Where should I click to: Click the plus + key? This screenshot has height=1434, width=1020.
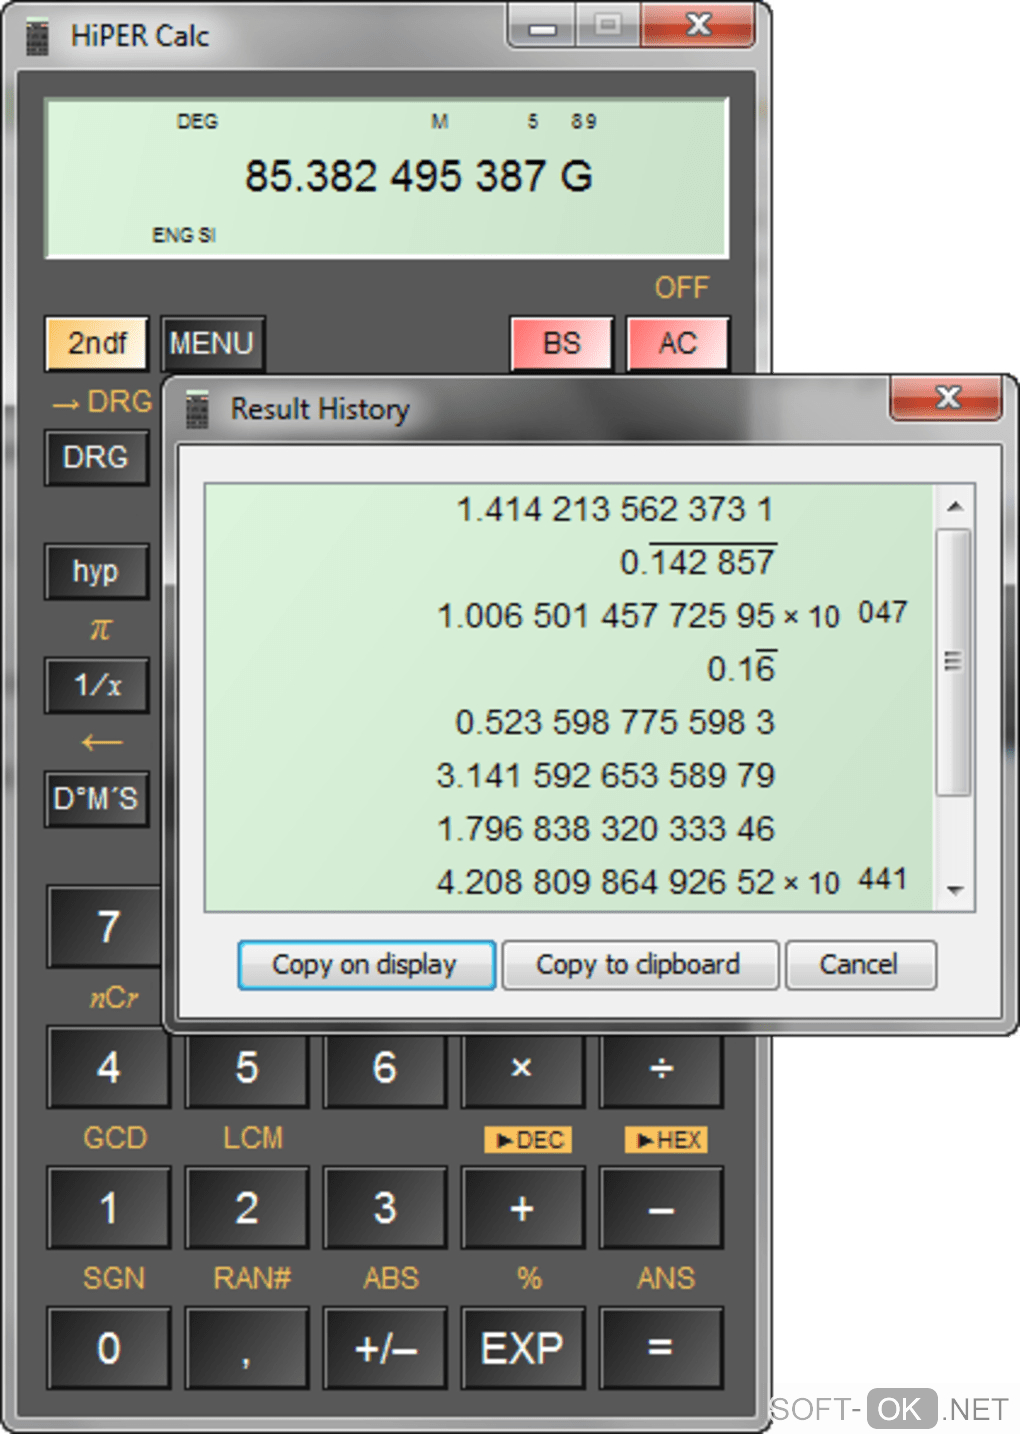point(522,1208)
